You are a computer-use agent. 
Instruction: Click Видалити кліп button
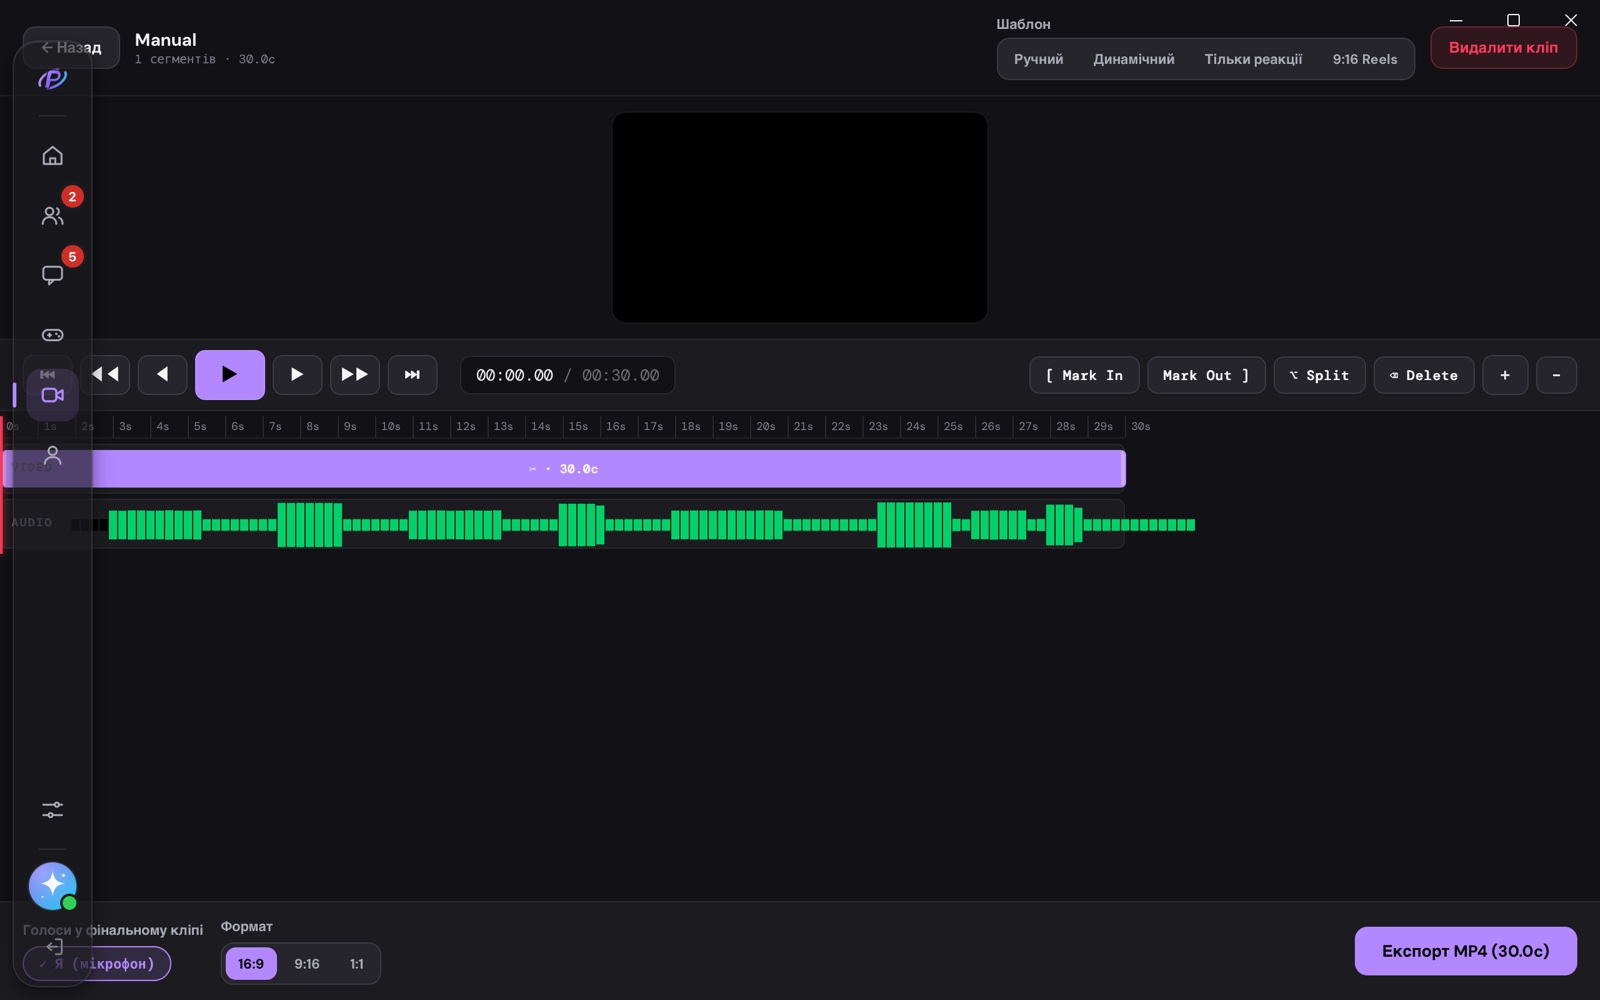point(1503,48)
